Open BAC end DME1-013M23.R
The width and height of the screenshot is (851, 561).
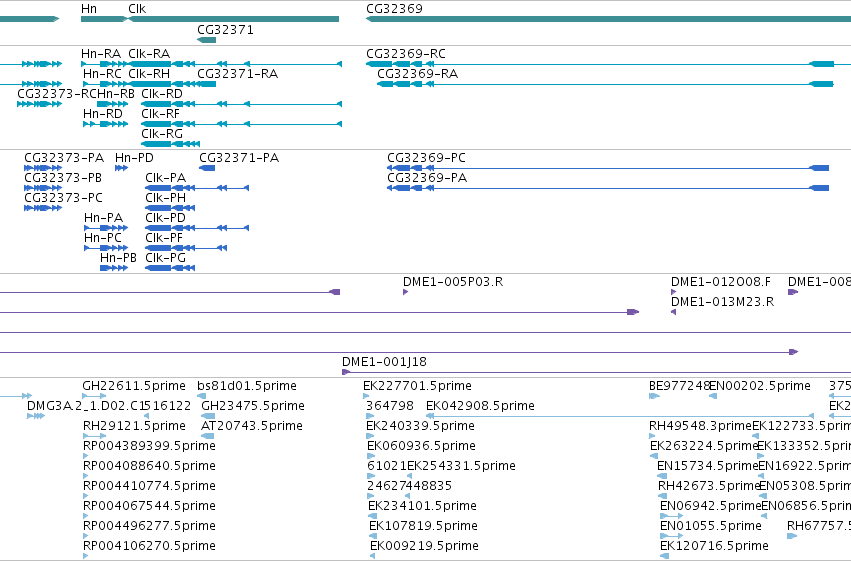click(722, 302)
